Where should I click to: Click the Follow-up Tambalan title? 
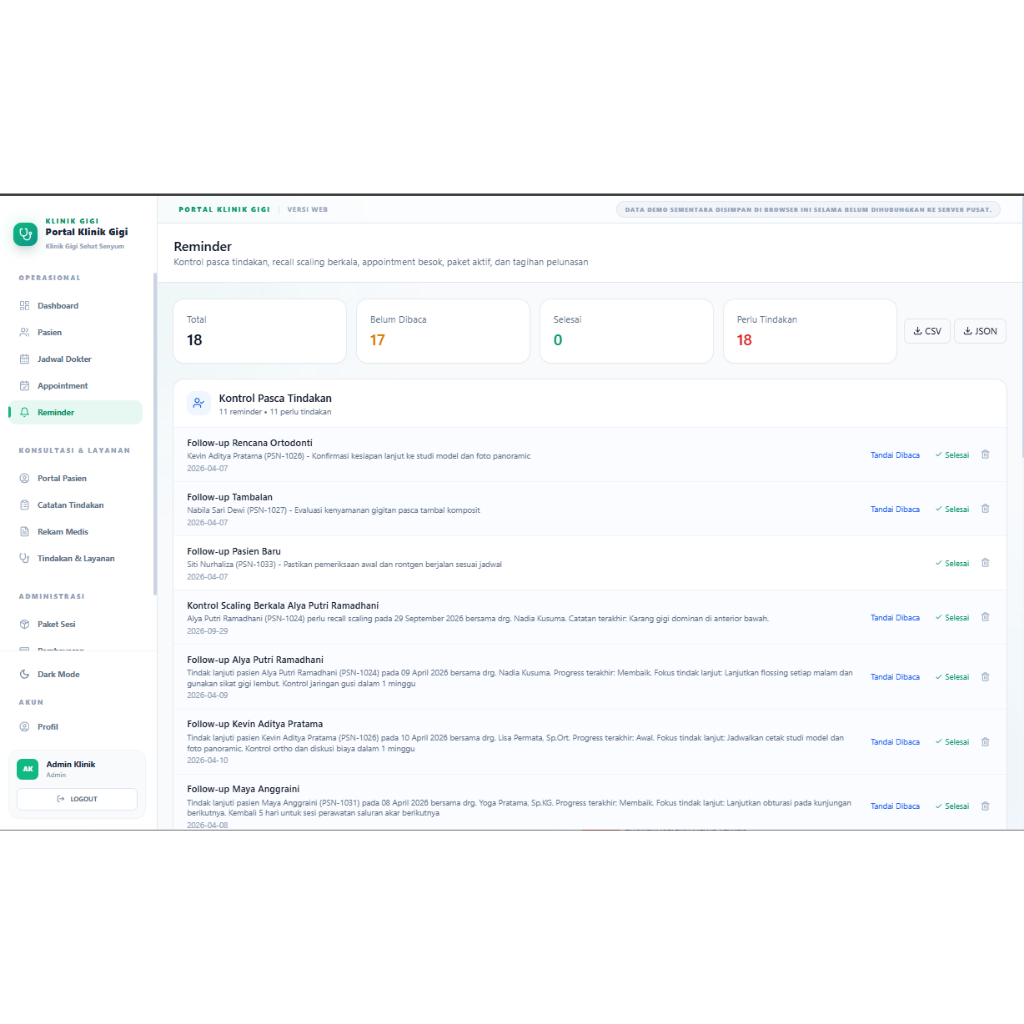230,497
